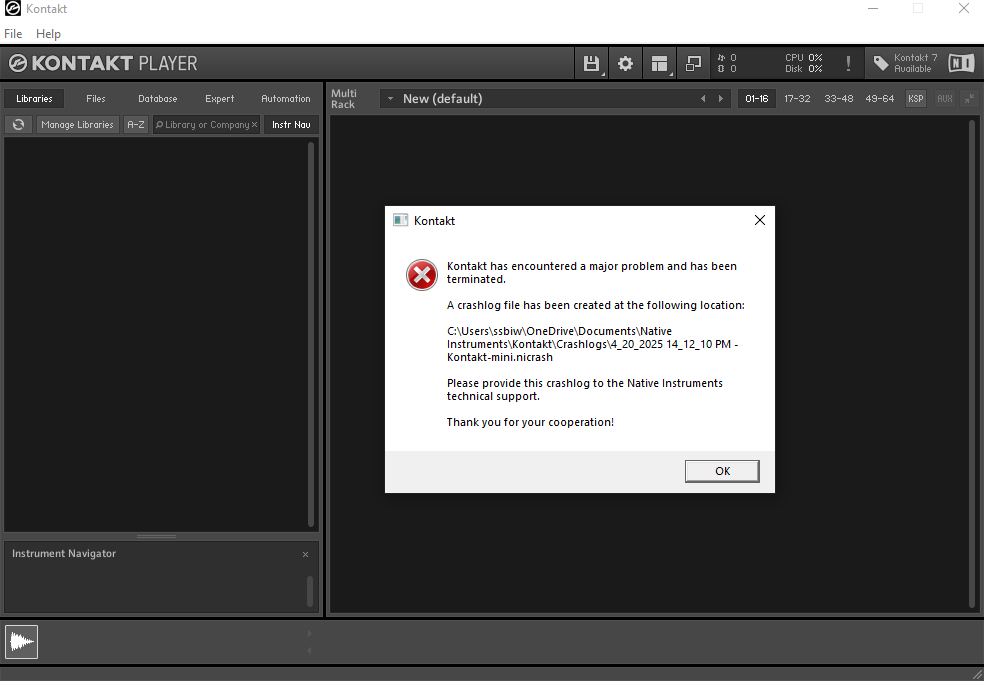Go to previous multi preset arrow
The image size is (984, 681).
point(703,99)
